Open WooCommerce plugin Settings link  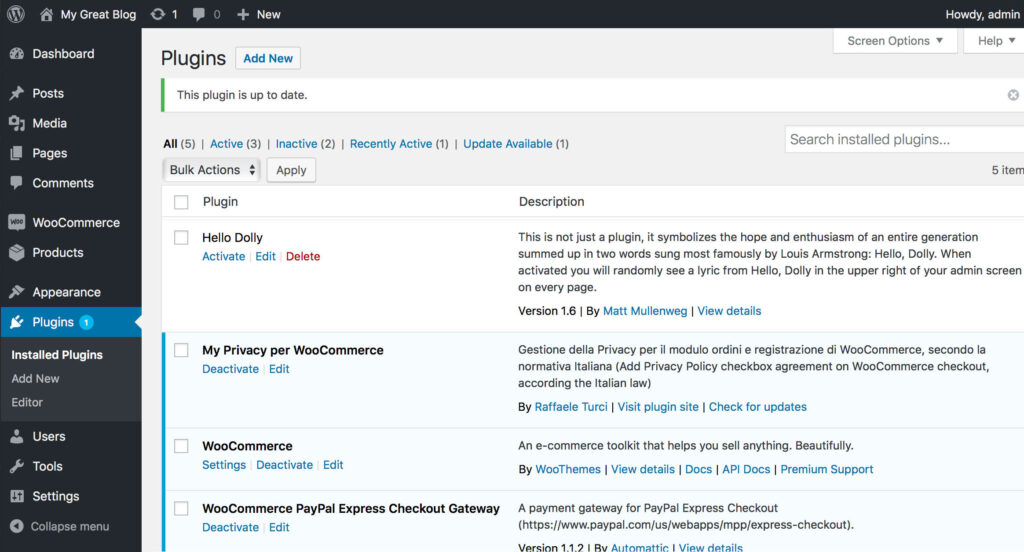click(223, 465)
